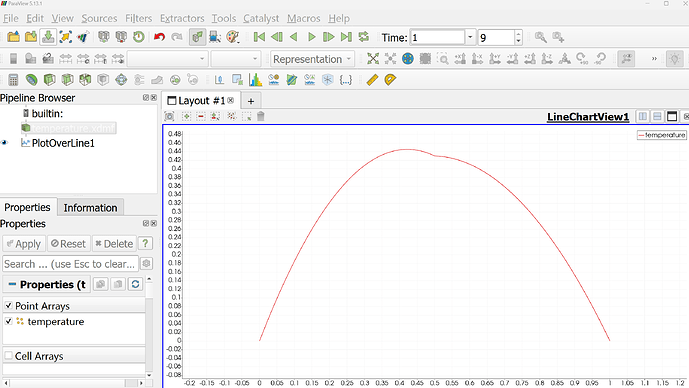Toggle visibility eye for PlotOverLine1
This screenshot has width=689, height=388.
[4, 143]
